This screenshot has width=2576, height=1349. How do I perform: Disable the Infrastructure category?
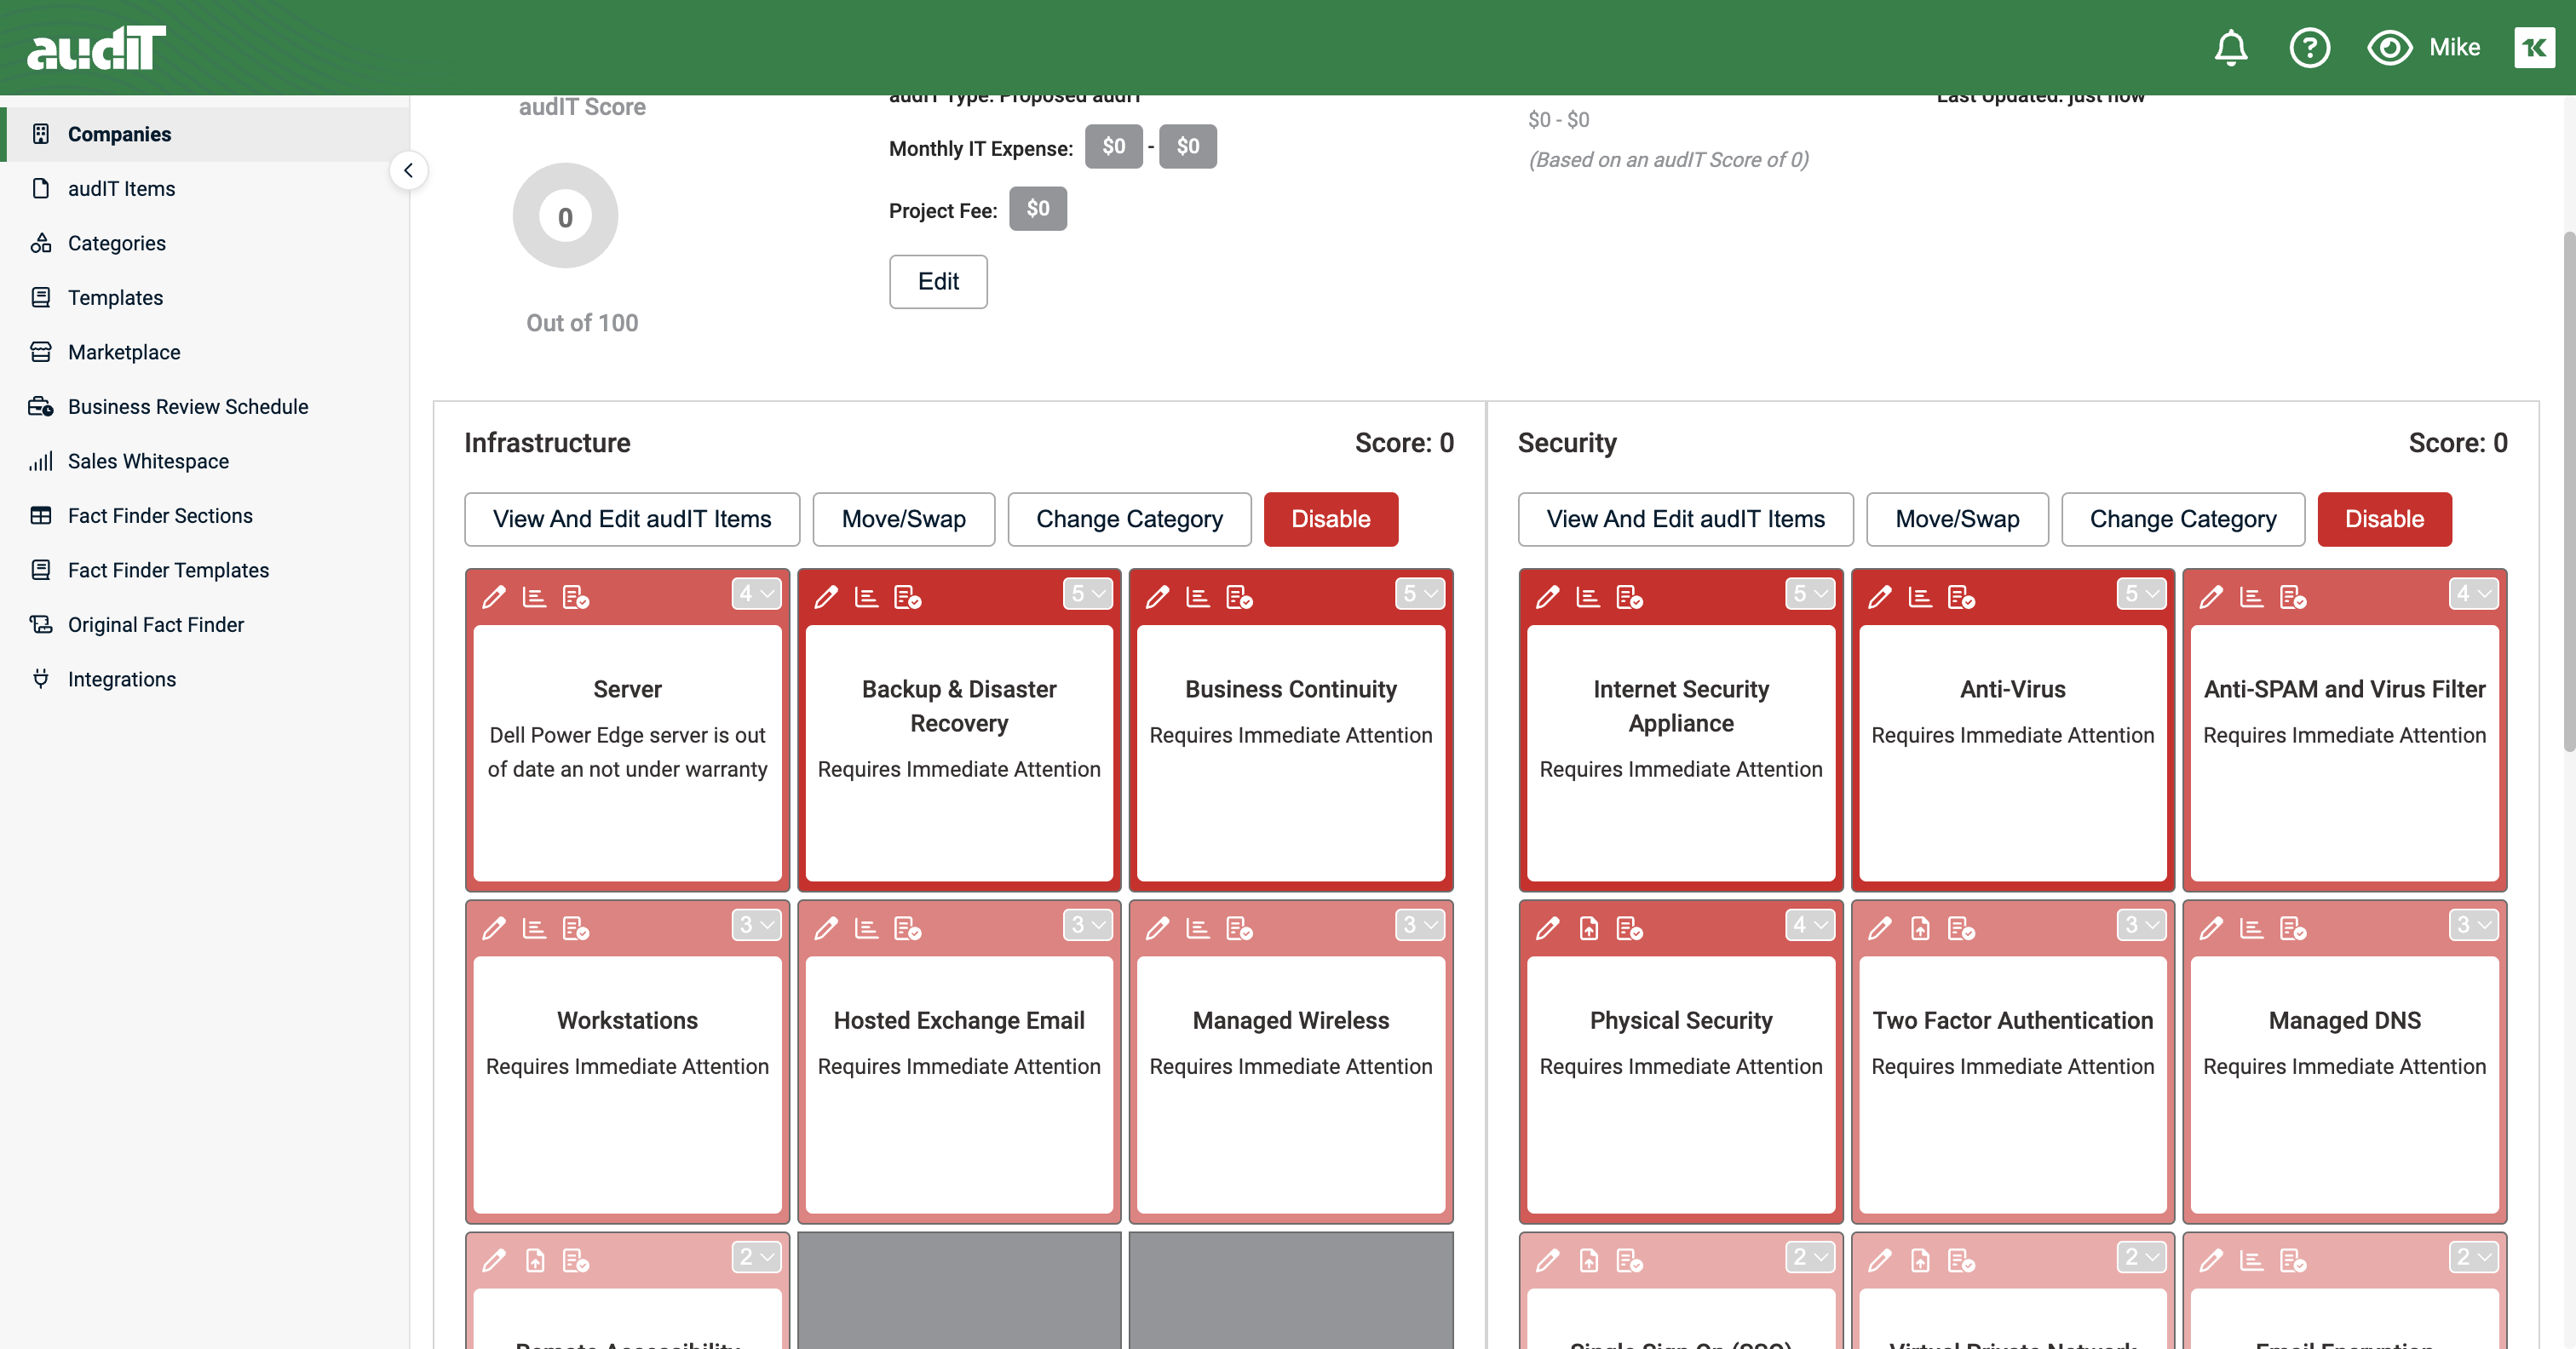click(x=1330, y=519)
